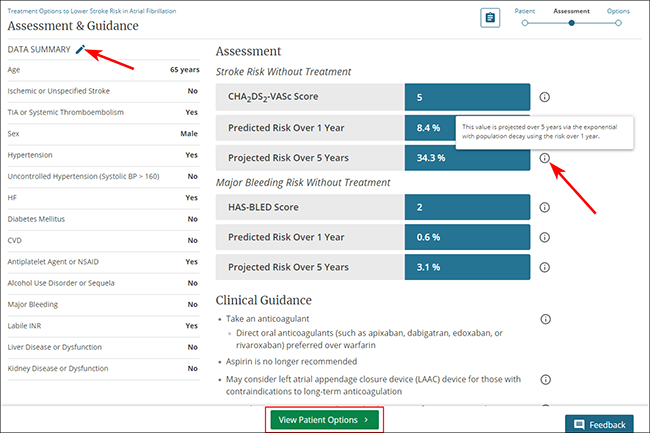Viewport: 650px width, 433px height.
Task: Select the bleeding predicted risk 0.6 %
Action: (x=467, y=237)
